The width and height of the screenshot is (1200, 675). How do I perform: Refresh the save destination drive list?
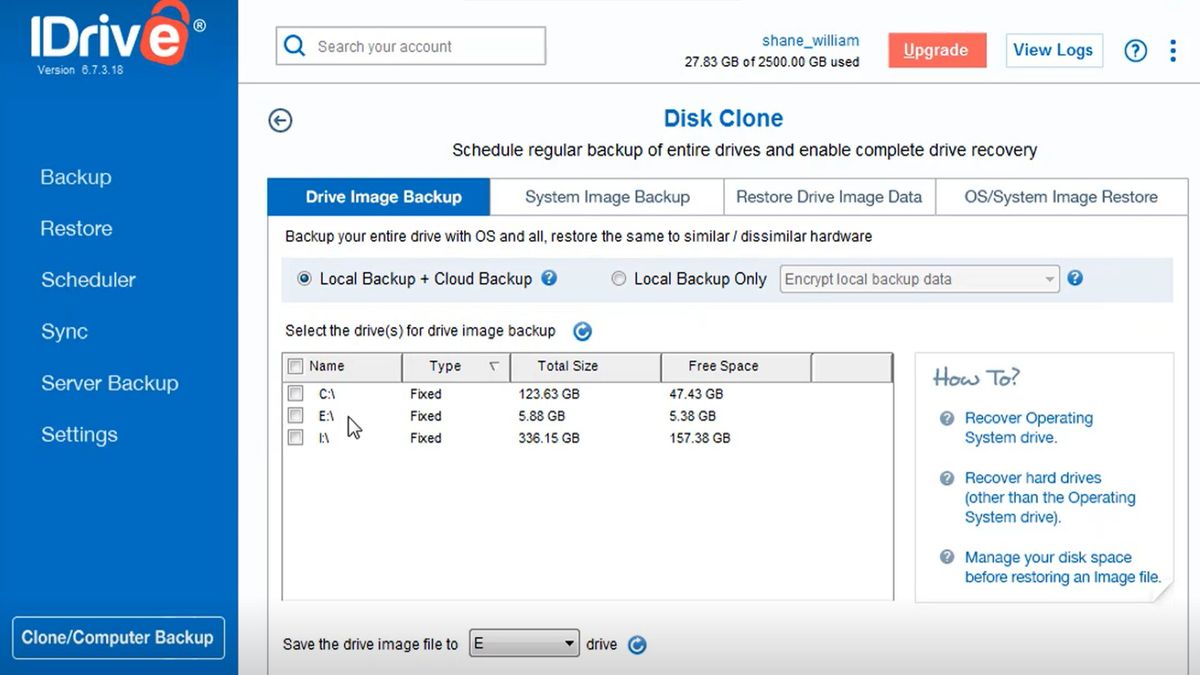637,645
